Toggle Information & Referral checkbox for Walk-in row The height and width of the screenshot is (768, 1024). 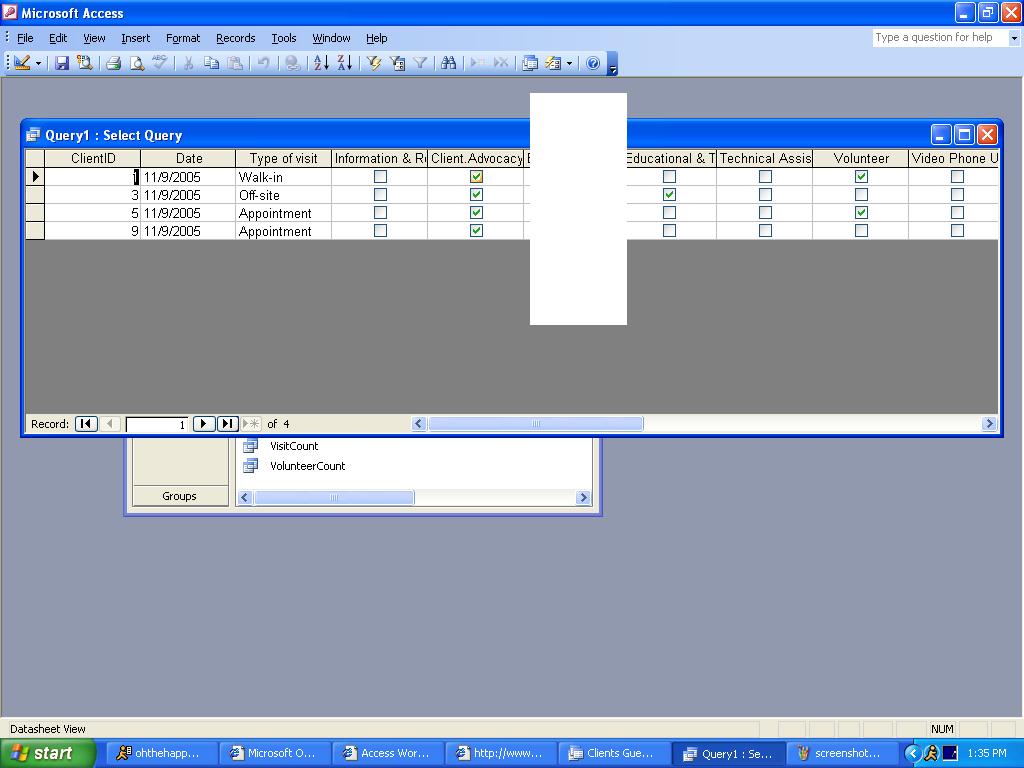[380, 176]
